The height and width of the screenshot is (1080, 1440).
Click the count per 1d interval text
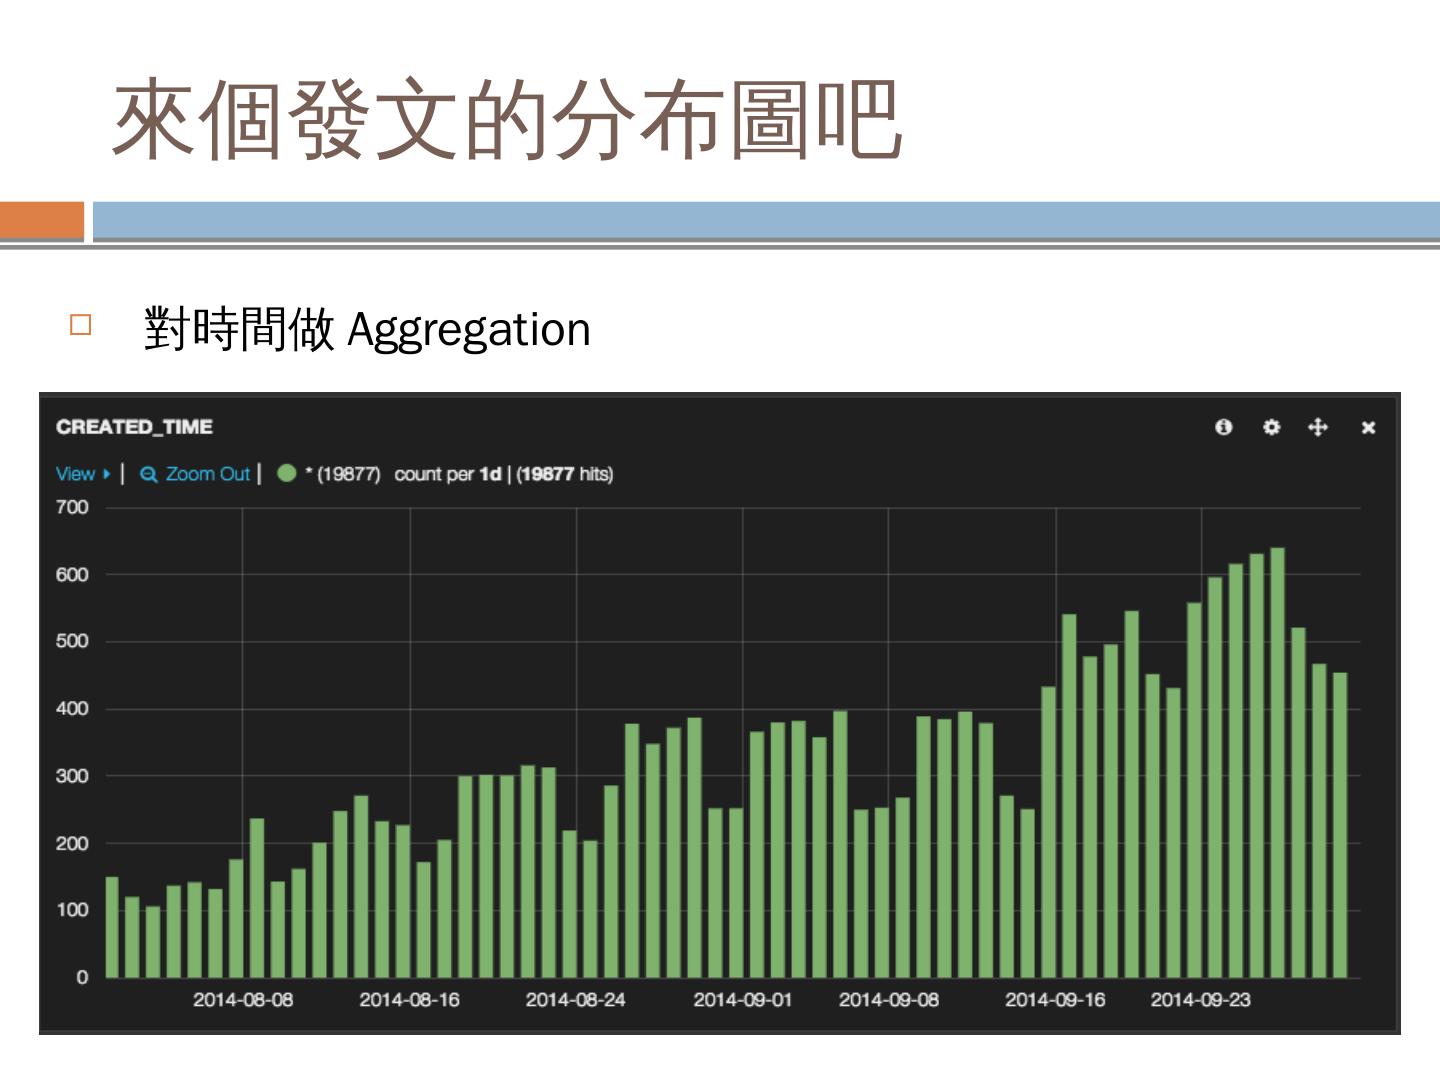(x=447, y=474)
